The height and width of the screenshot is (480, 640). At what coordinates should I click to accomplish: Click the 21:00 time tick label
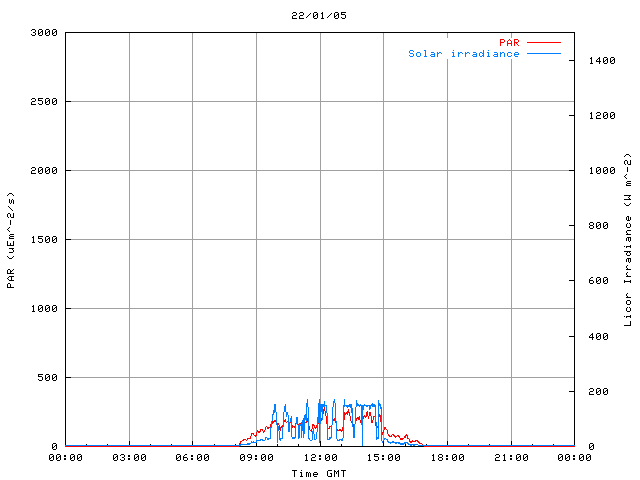point(511,458)
